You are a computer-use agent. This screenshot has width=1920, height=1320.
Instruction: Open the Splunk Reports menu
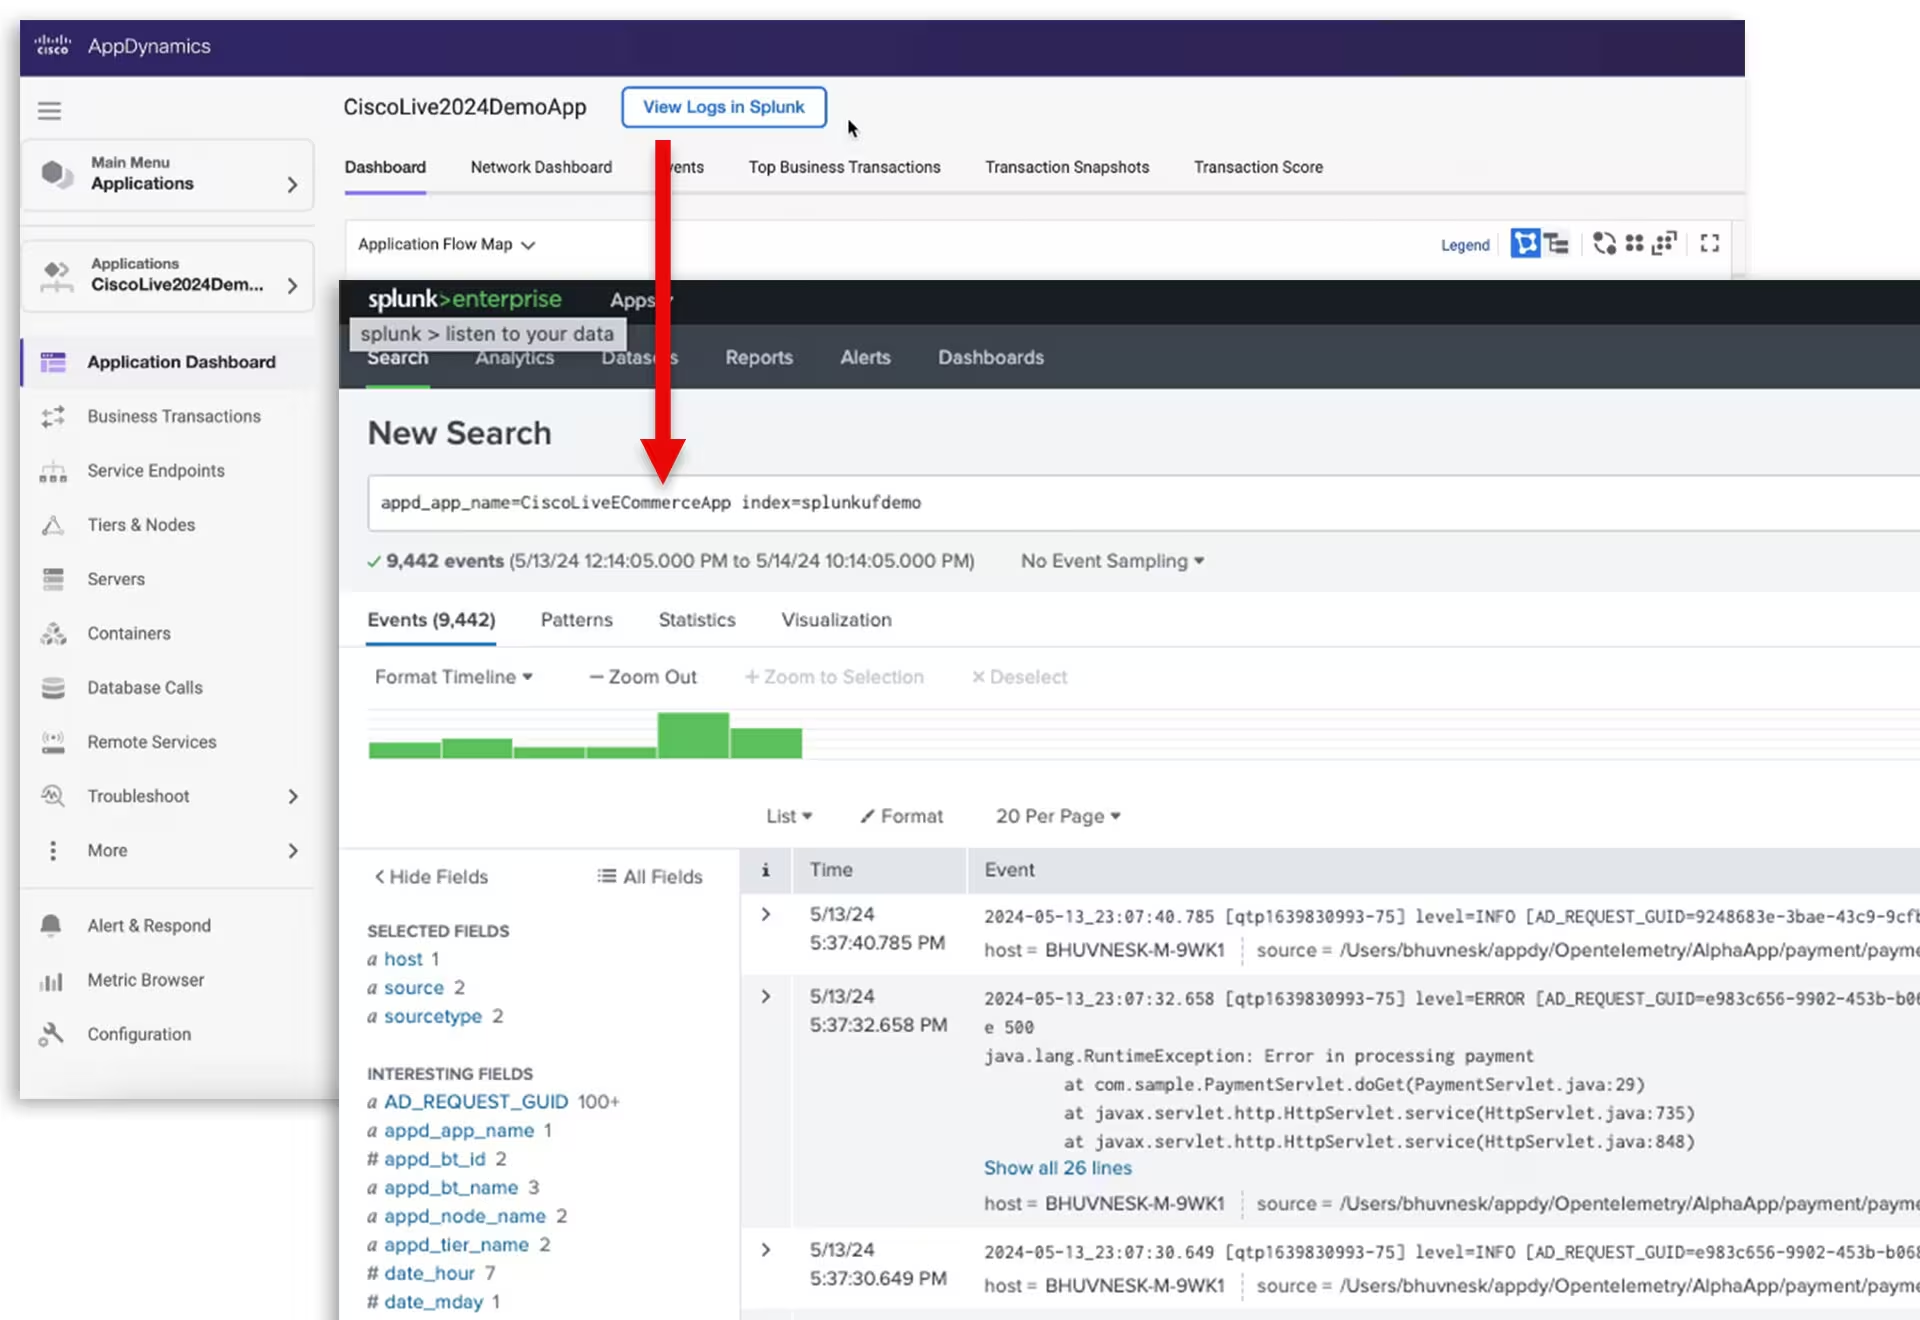(758, 357)
